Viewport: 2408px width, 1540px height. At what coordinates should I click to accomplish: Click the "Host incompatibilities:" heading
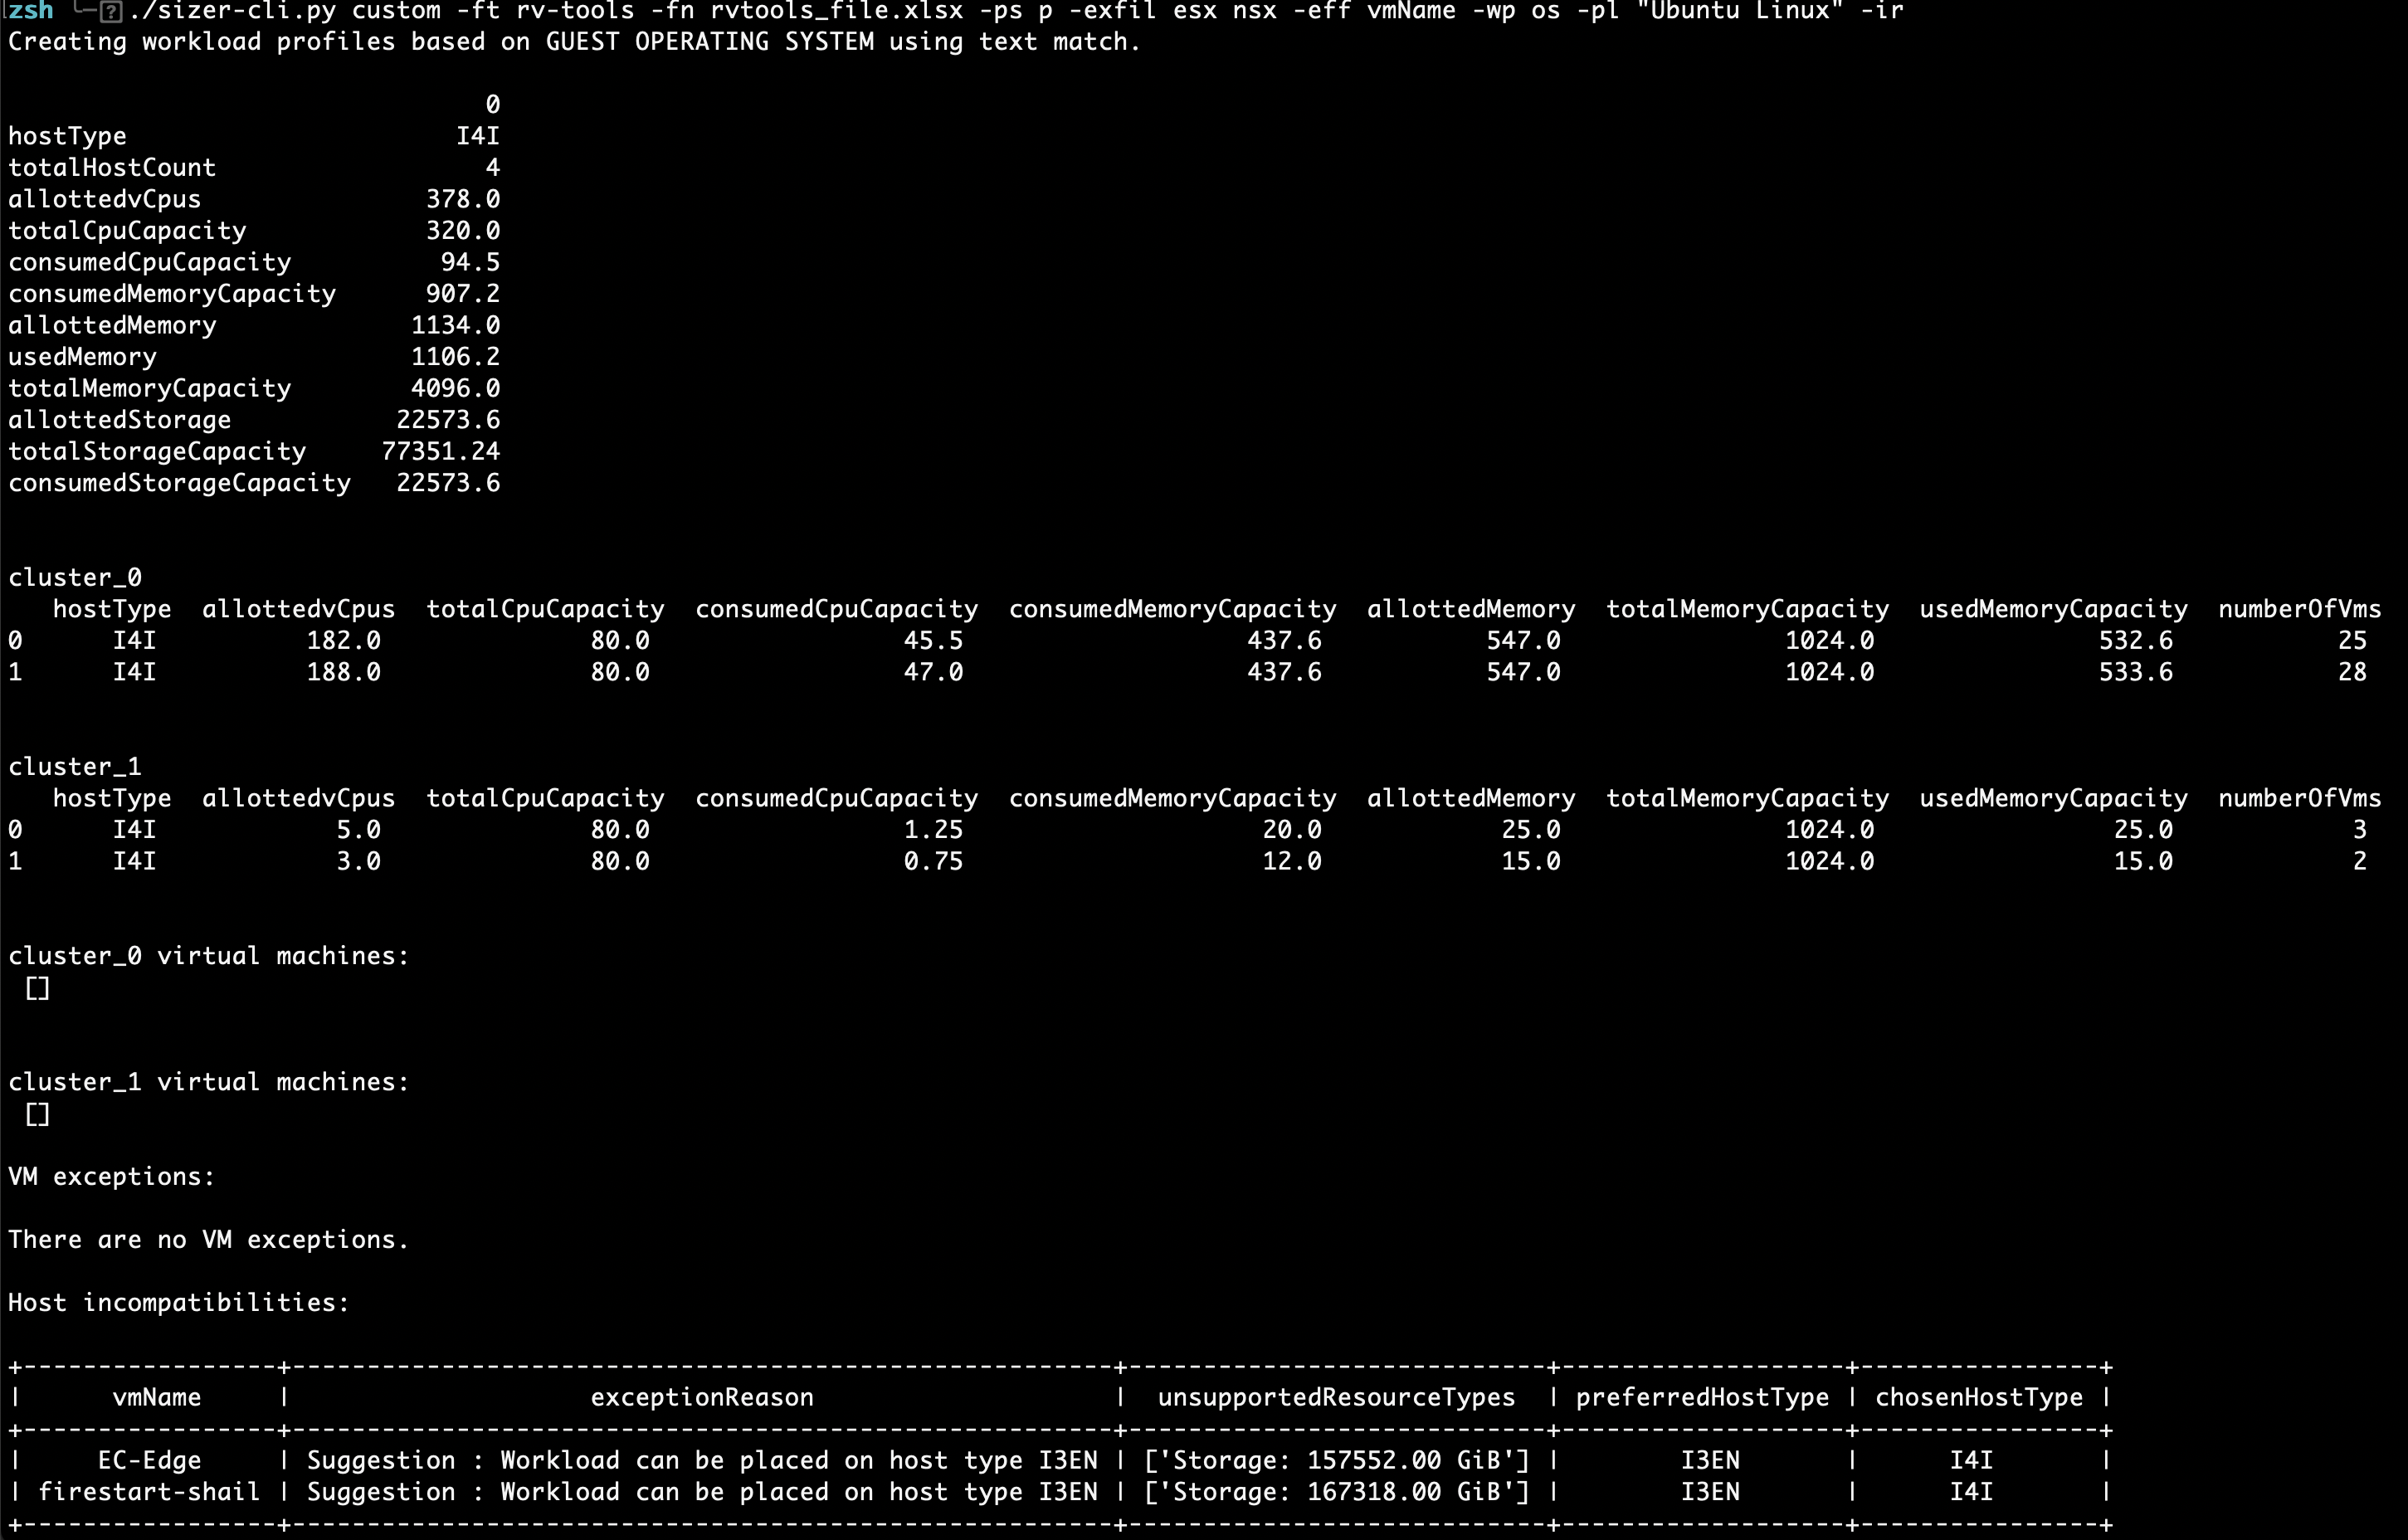179,1302
